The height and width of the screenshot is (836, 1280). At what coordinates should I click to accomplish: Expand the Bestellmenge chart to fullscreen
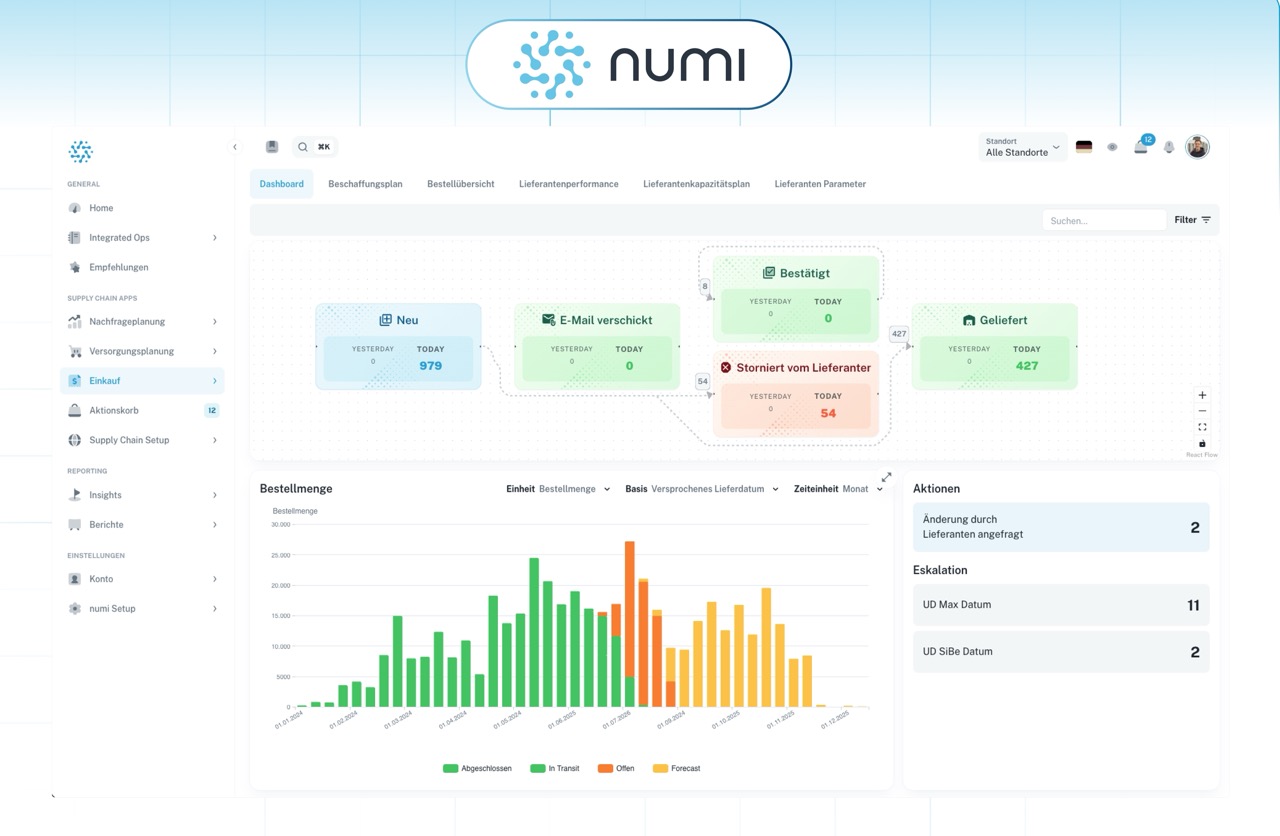[886, 477]
